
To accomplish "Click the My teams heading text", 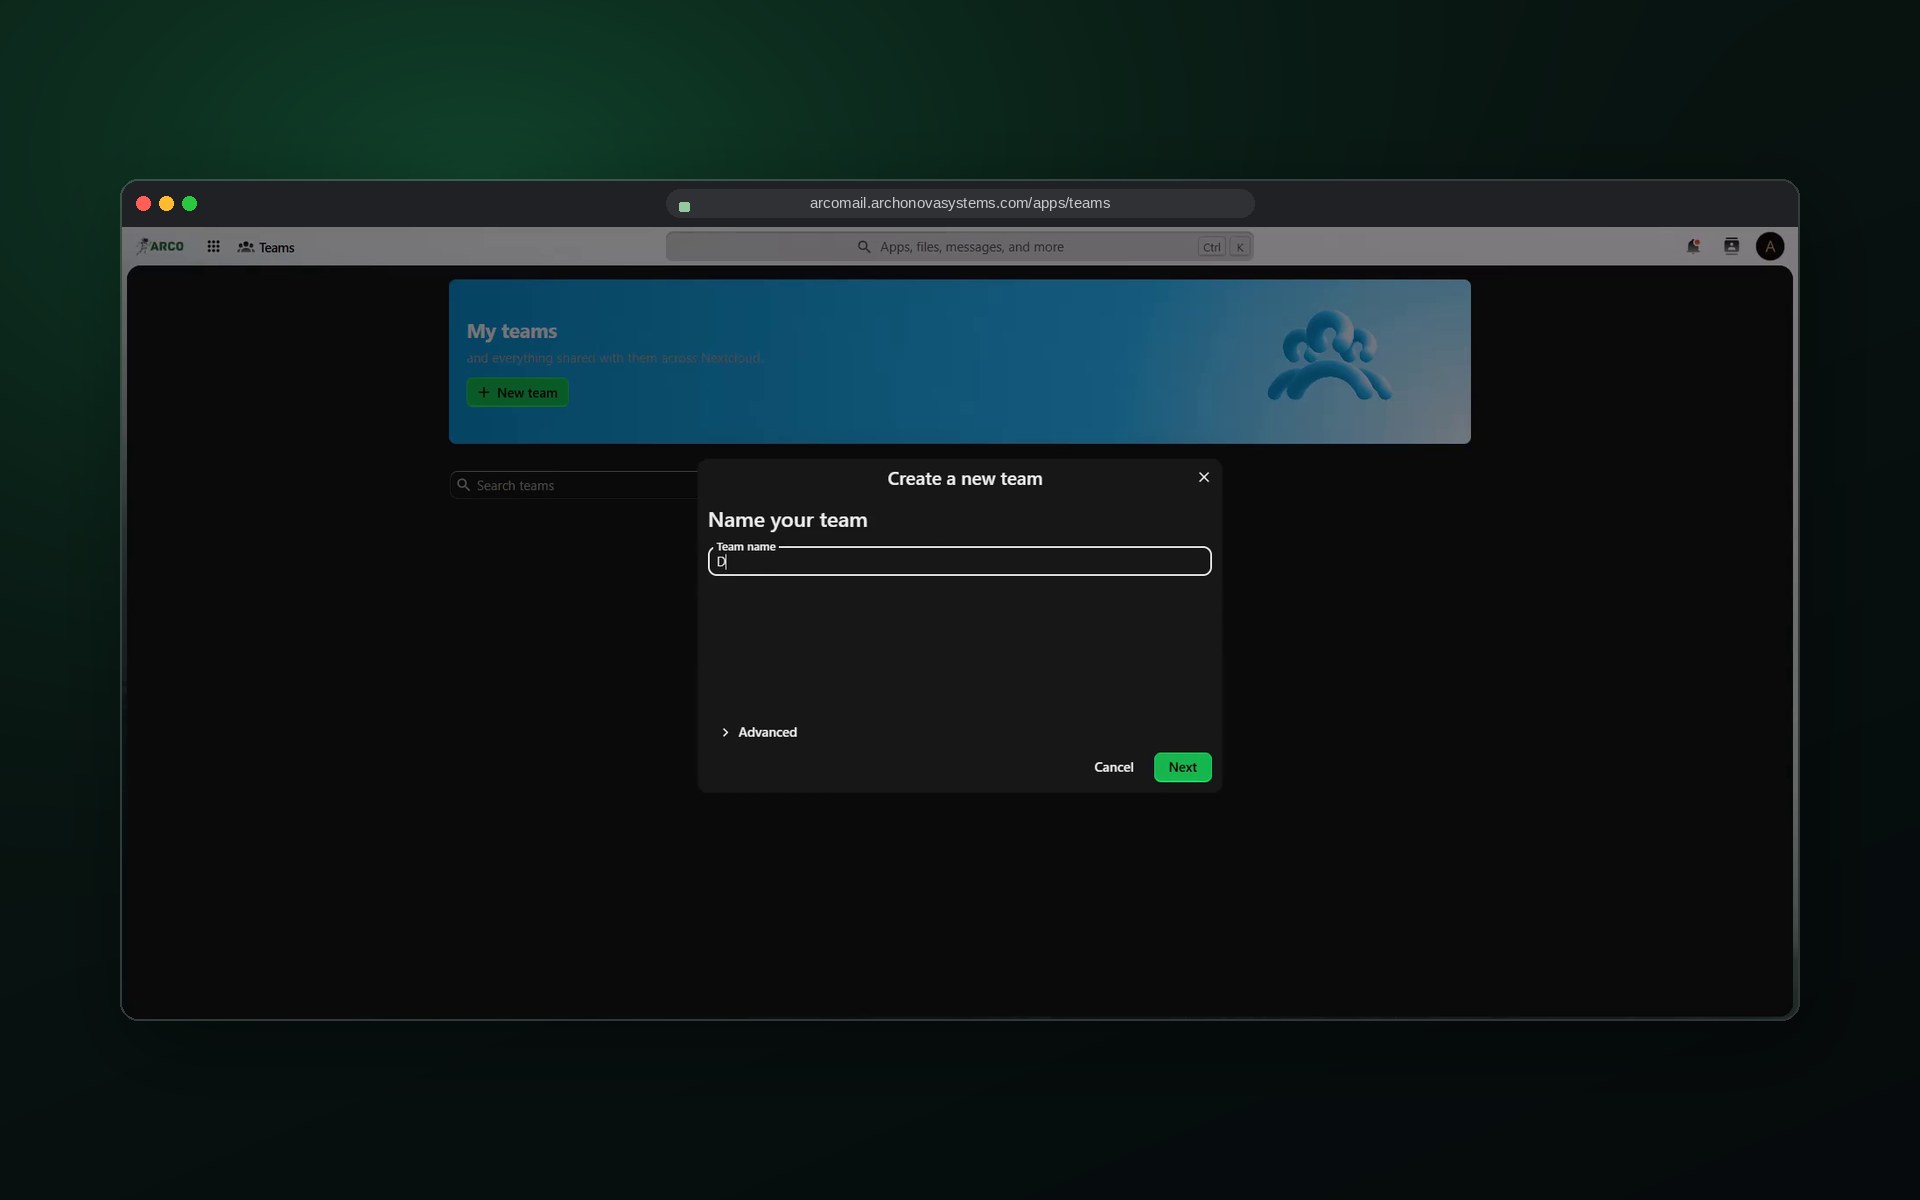I will [511, 331].
